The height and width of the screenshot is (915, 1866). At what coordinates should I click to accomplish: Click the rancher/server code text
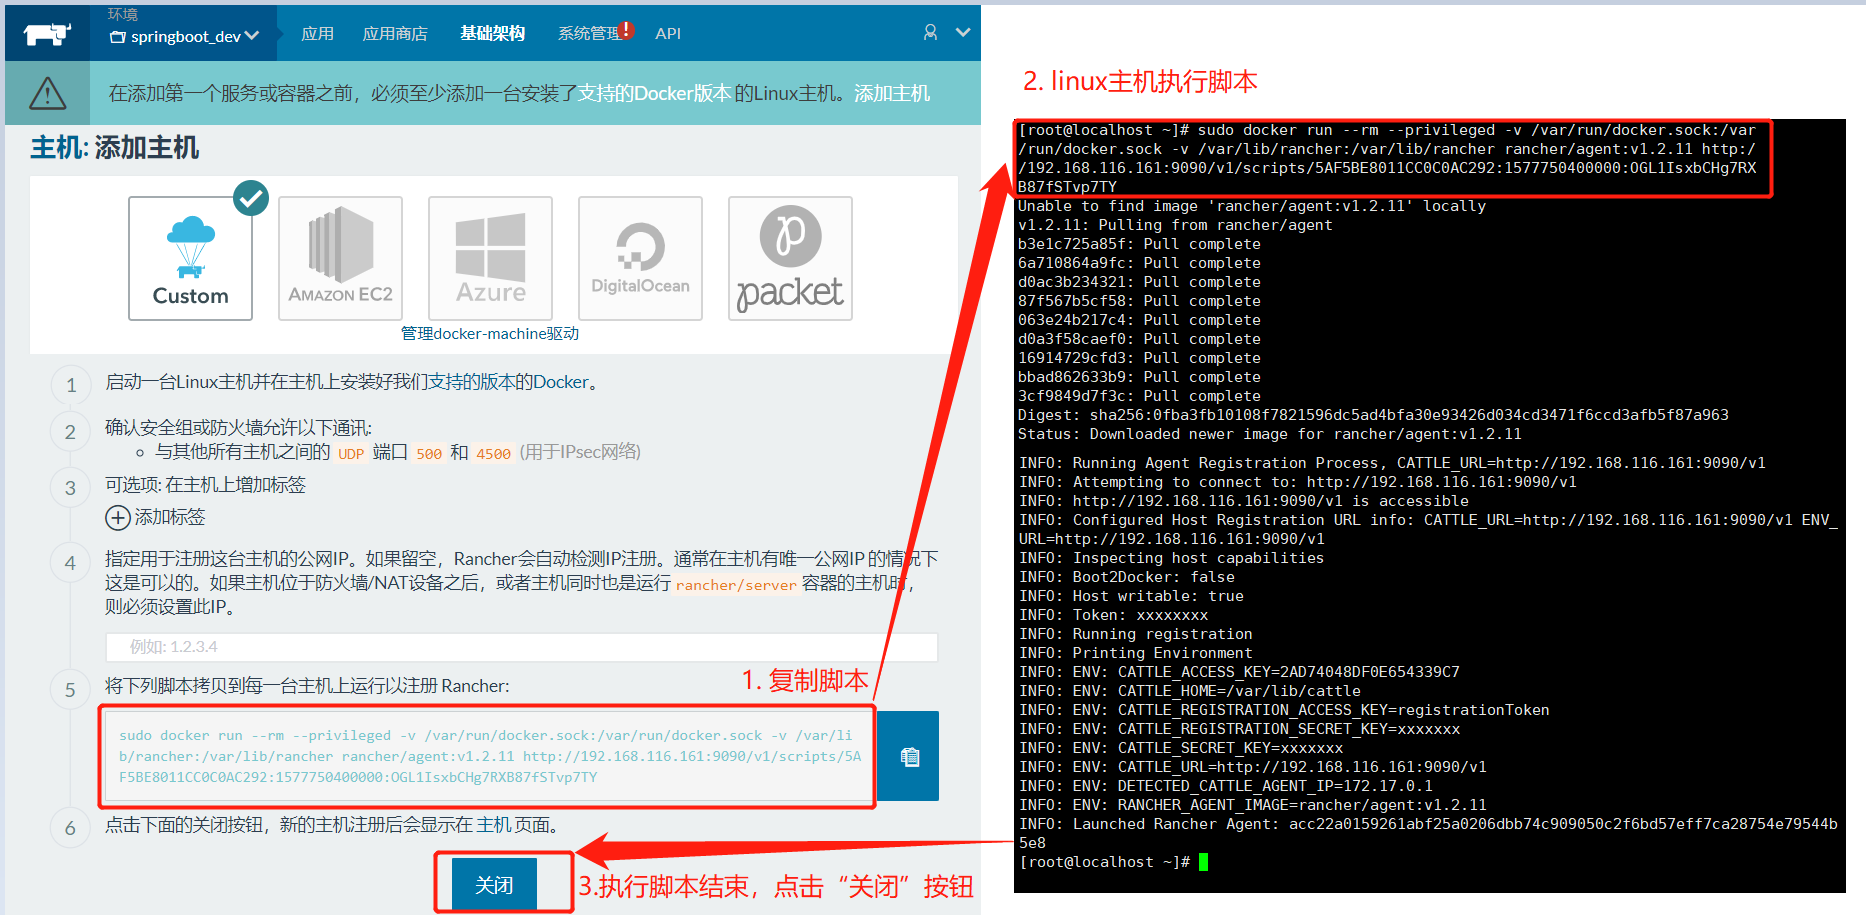(736, 585)
